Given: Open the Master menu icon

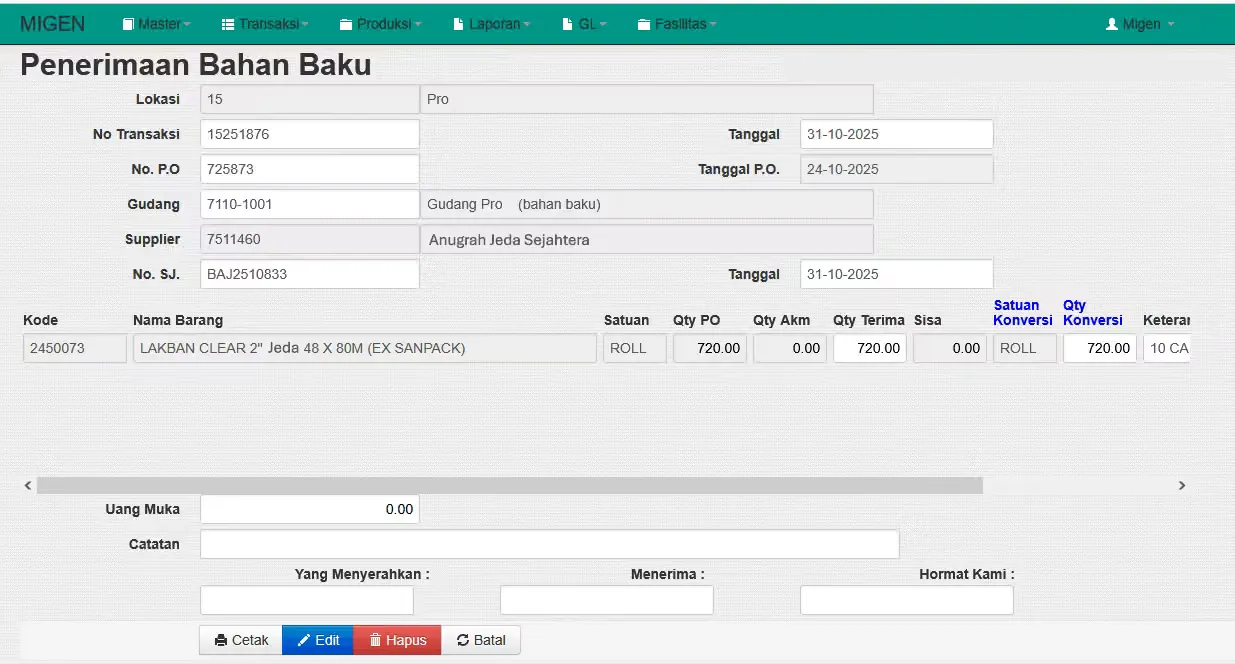Looking at the screenshot, I should (128, 24).
